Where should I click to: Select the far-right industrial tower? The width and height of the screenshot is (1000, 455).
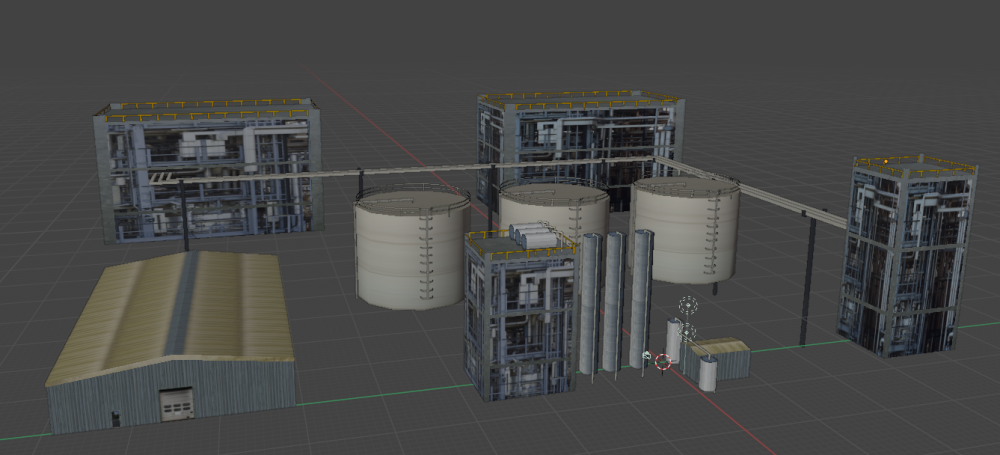pyautogui.click(x=906, y=255)
